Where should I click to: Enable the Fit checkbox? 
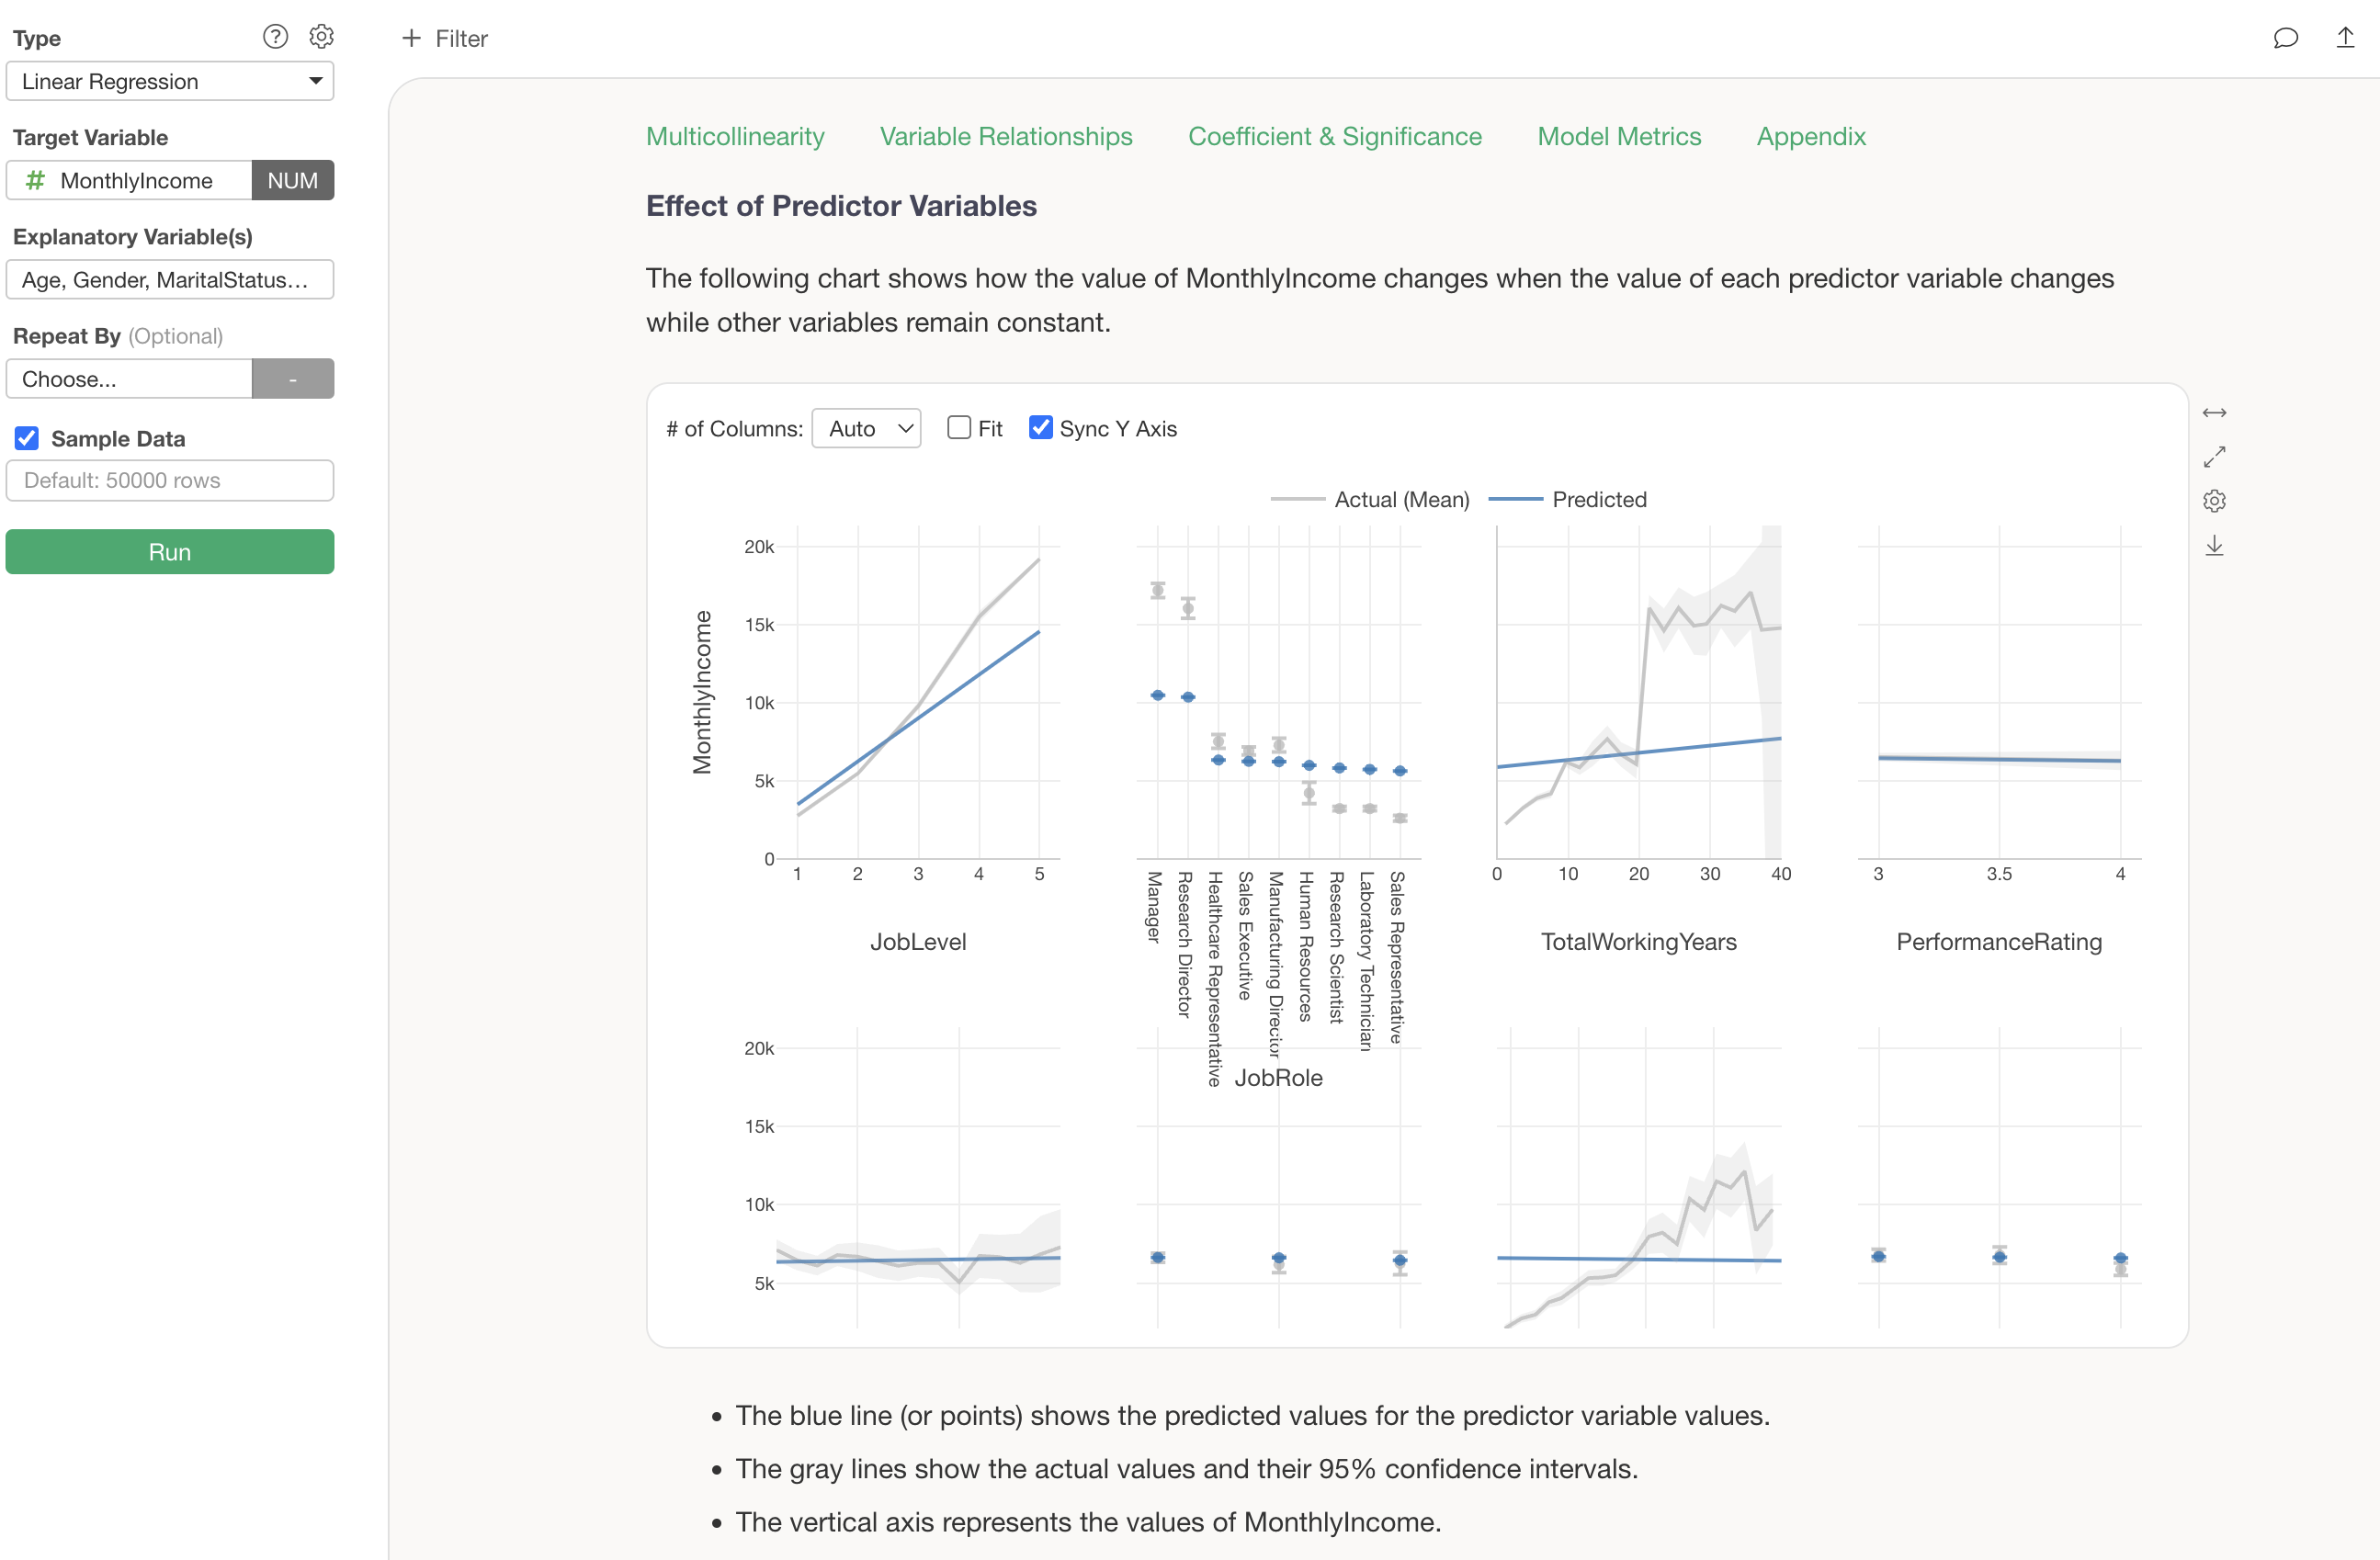click(959, 427)
